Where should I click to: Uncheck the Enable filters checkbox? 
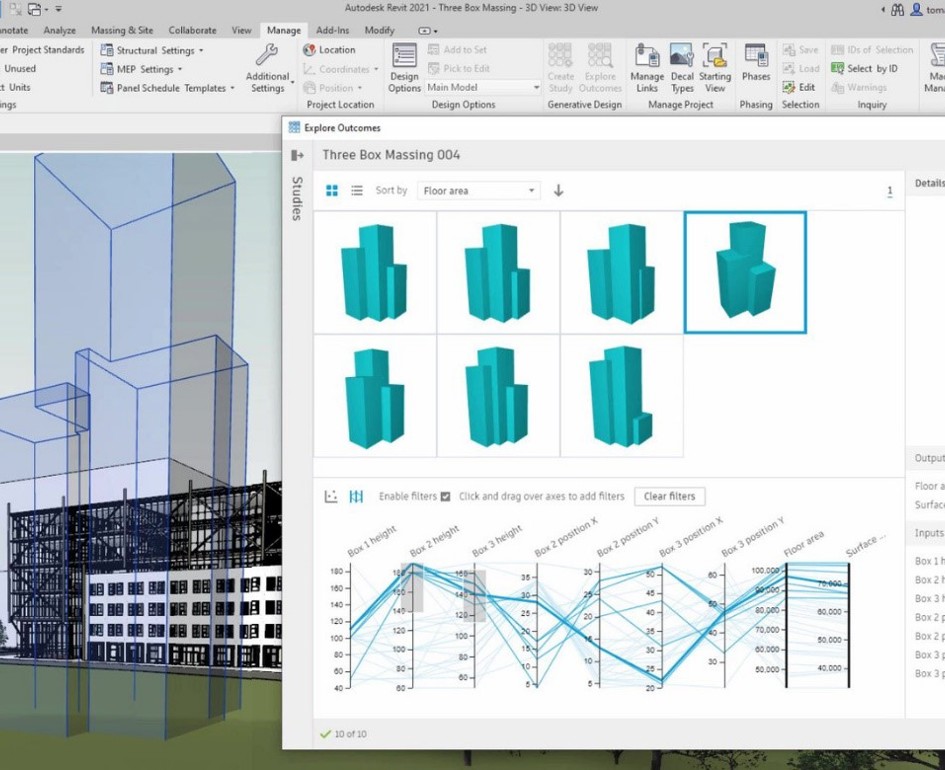[445, 496]
